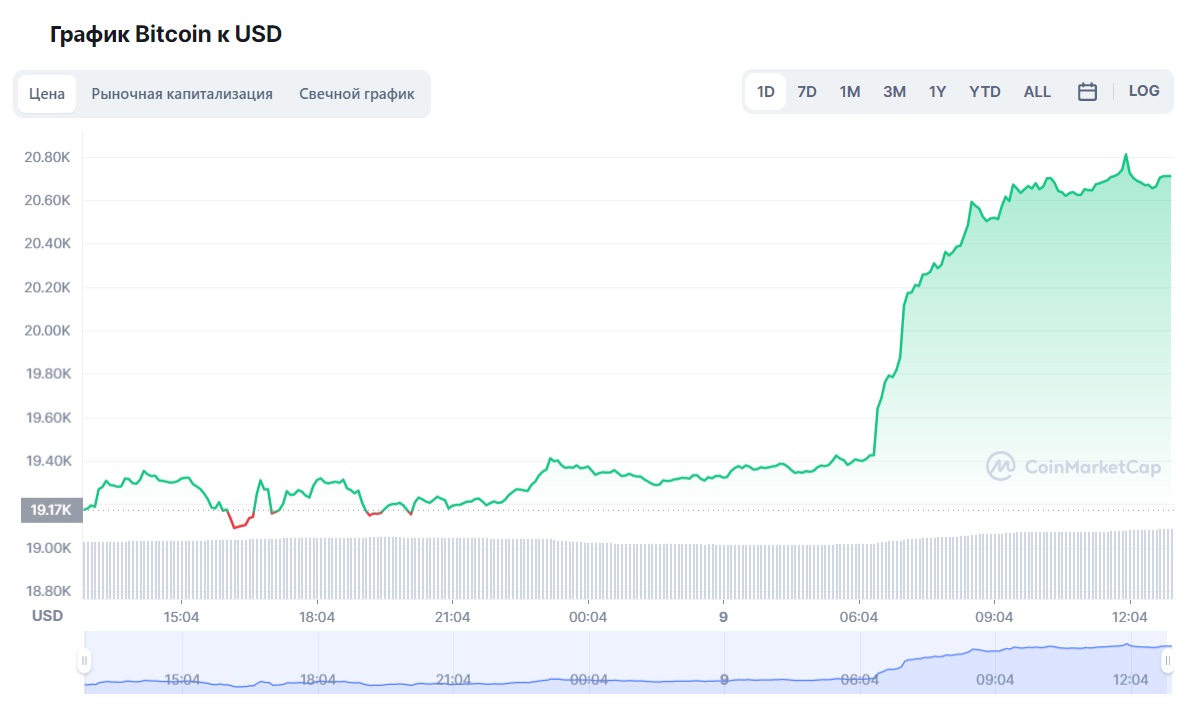The height and width of the screenshot is (711, 1185).
Task: Select the ALL time range
Action: click(x=1036, y=90)
